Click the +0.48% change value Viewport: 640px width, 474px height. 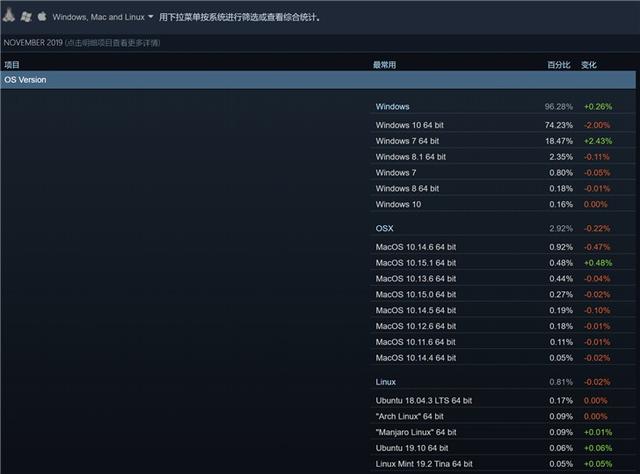click(x=598, y=263)
